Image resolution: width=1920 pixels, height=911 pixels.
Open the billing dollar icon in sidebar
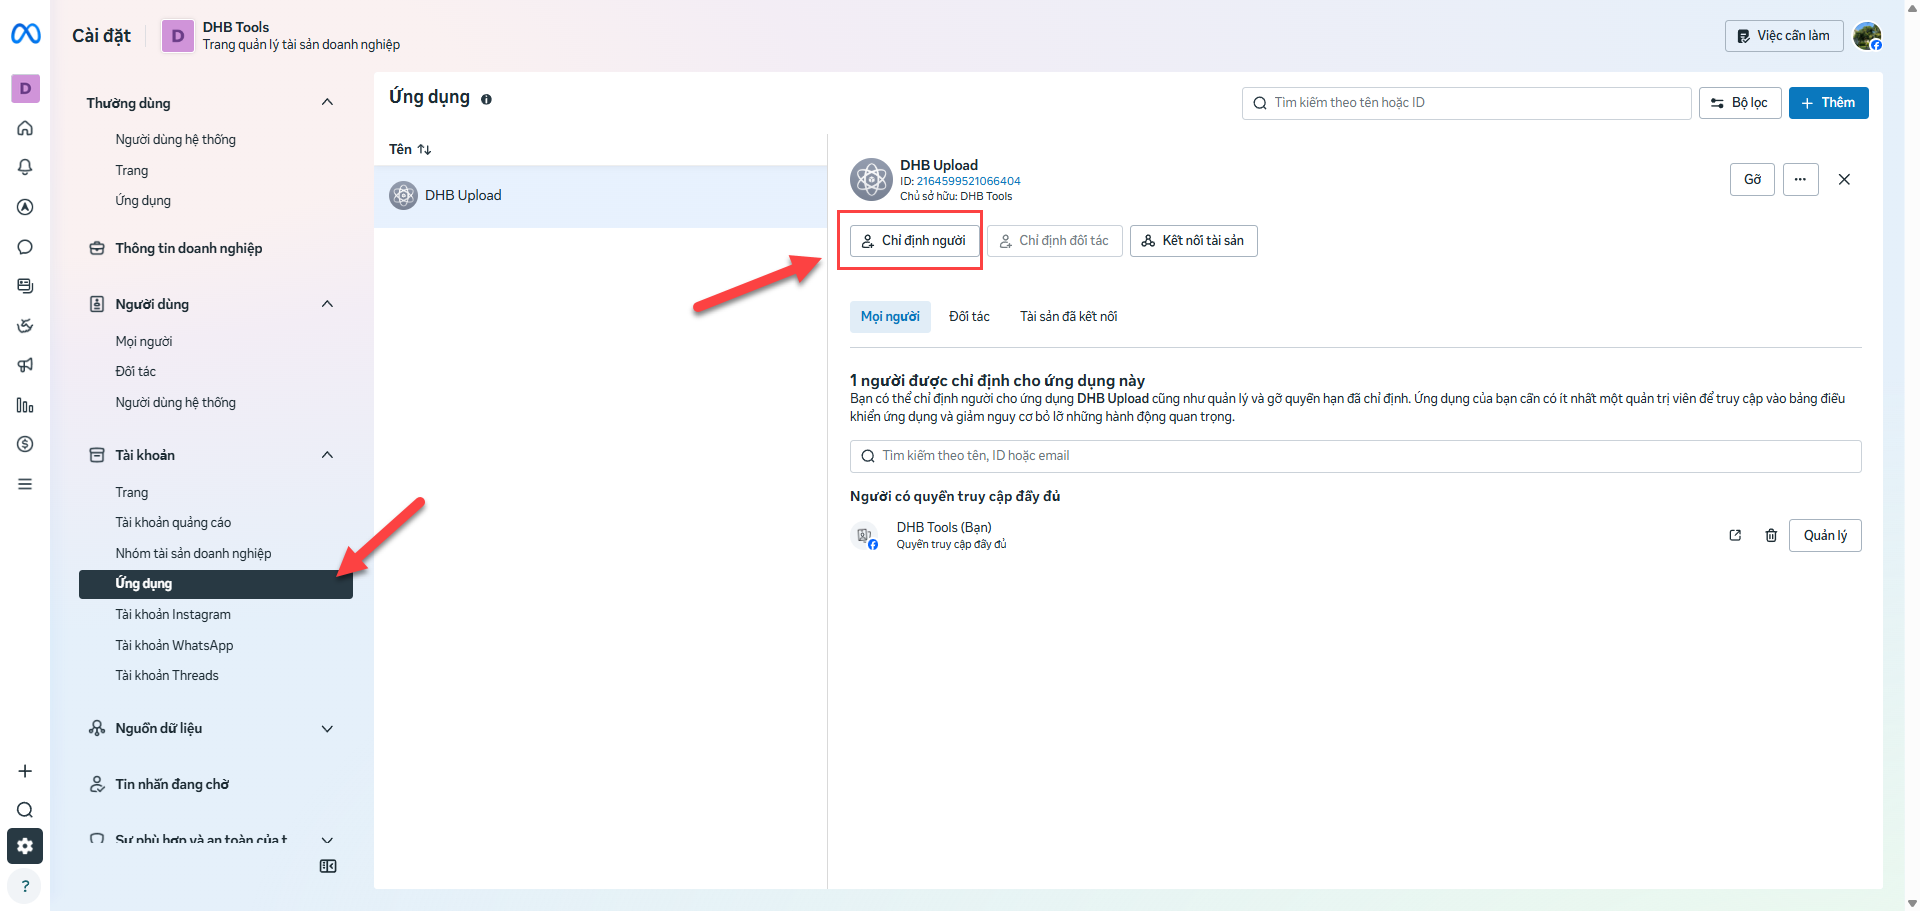click(25, 444)
